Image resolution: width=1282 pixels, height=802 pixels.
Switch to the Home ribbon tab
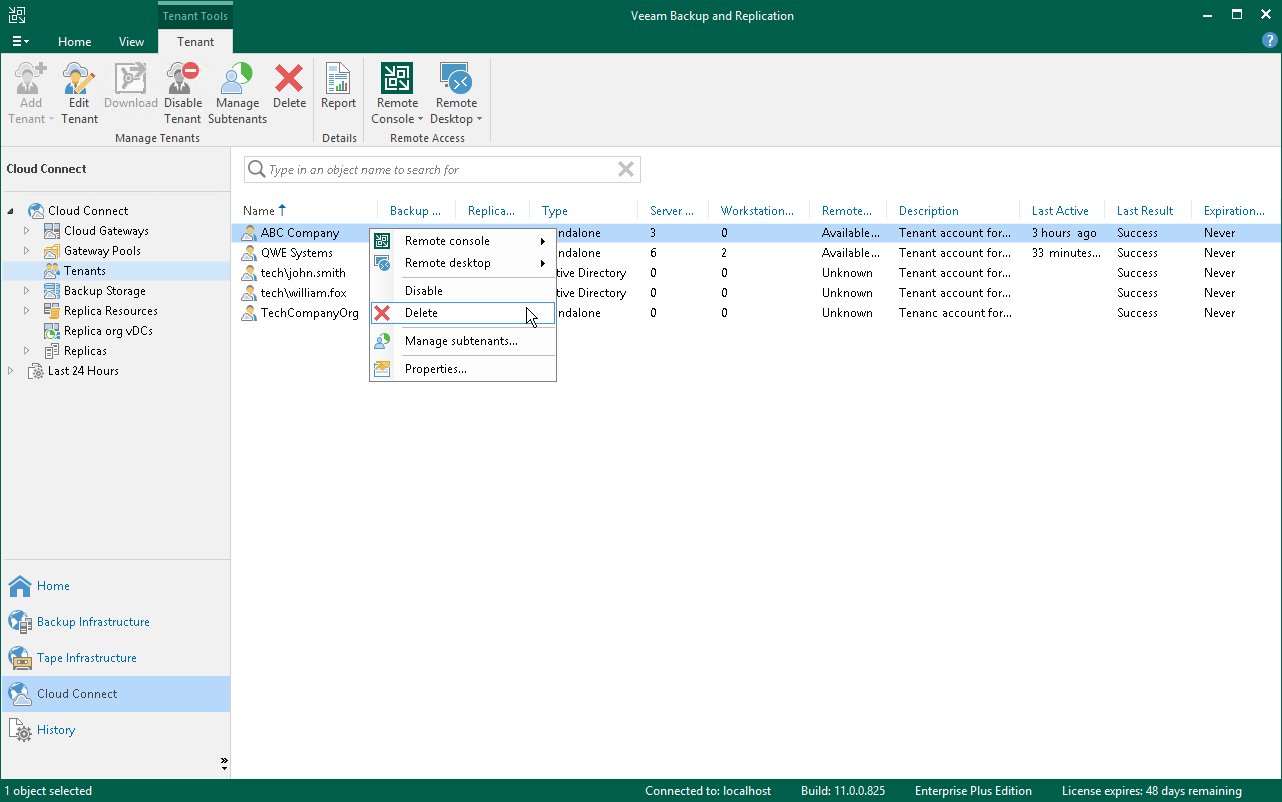pyautogui.click(x=75, y=42)
